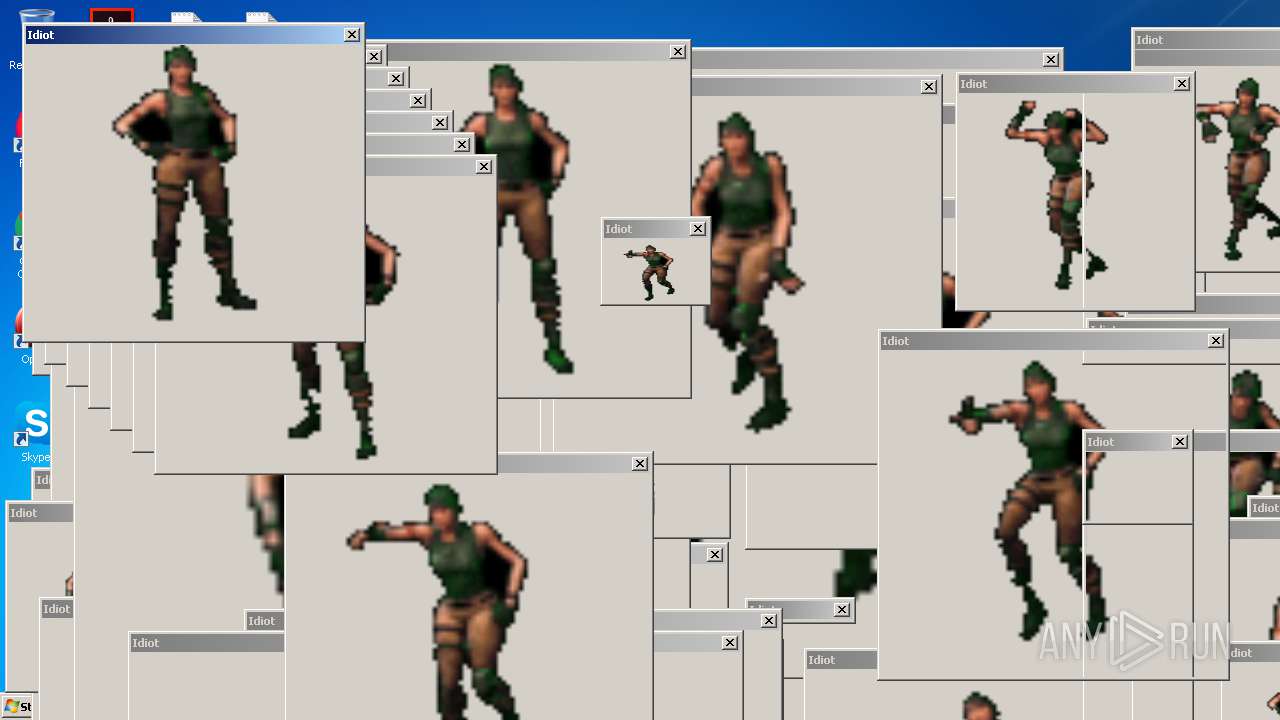Close the window showing the soldier pointing left

point(640,464)
